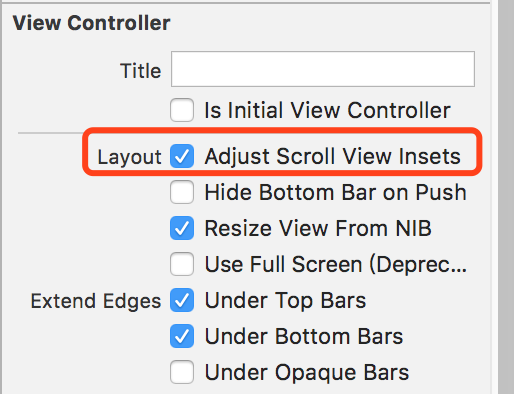Uncheck the Under Bottom Bars checkbox
This screenshot has width=514, height=394.
pyautogui.click(x=182, y=336)
